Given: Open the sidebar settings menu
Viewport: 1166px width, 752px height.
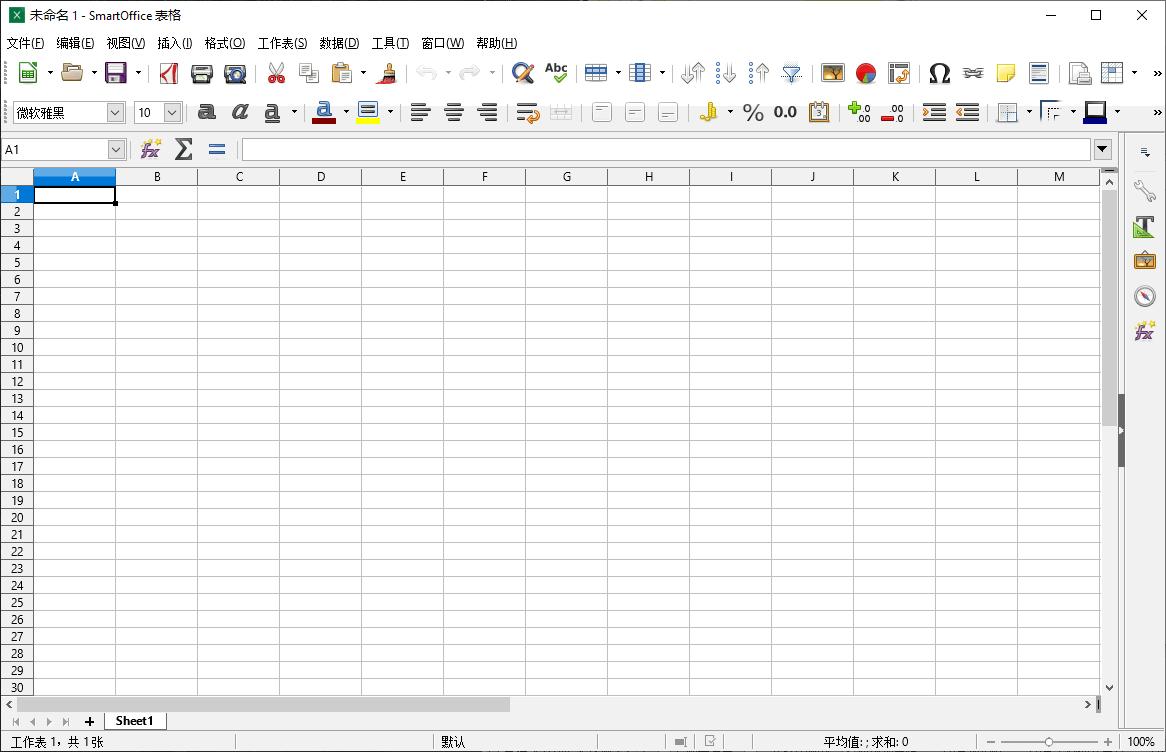Looking at the screenshot, I should 1145,152.
